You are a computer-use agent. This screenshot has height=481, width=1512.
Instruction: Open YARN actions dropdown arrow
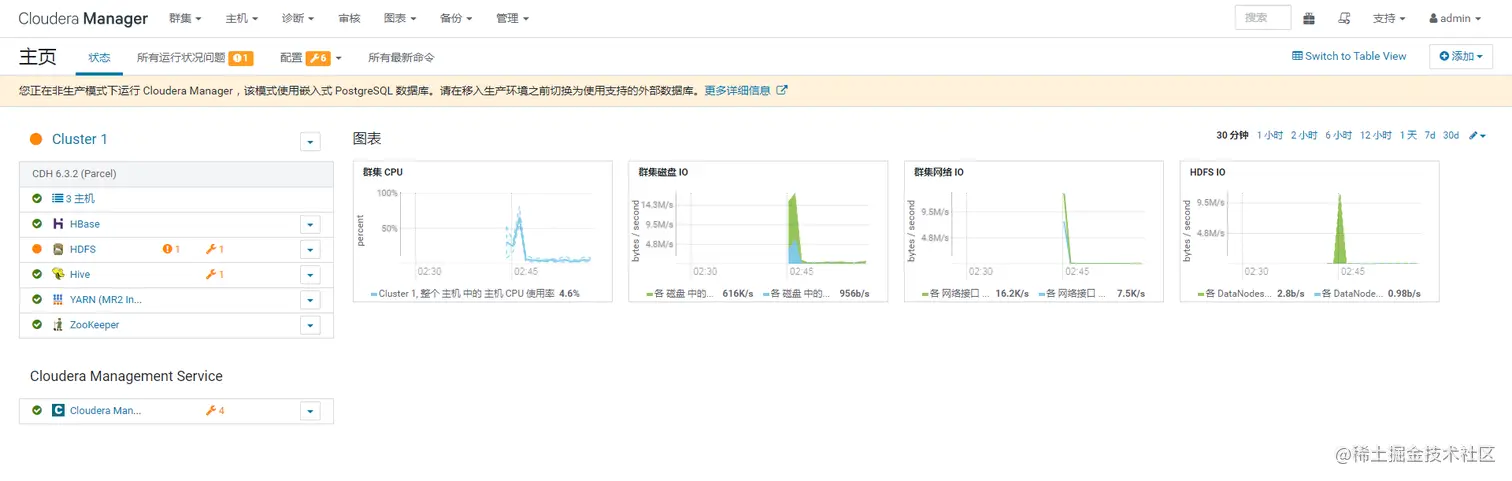point(310,300)
